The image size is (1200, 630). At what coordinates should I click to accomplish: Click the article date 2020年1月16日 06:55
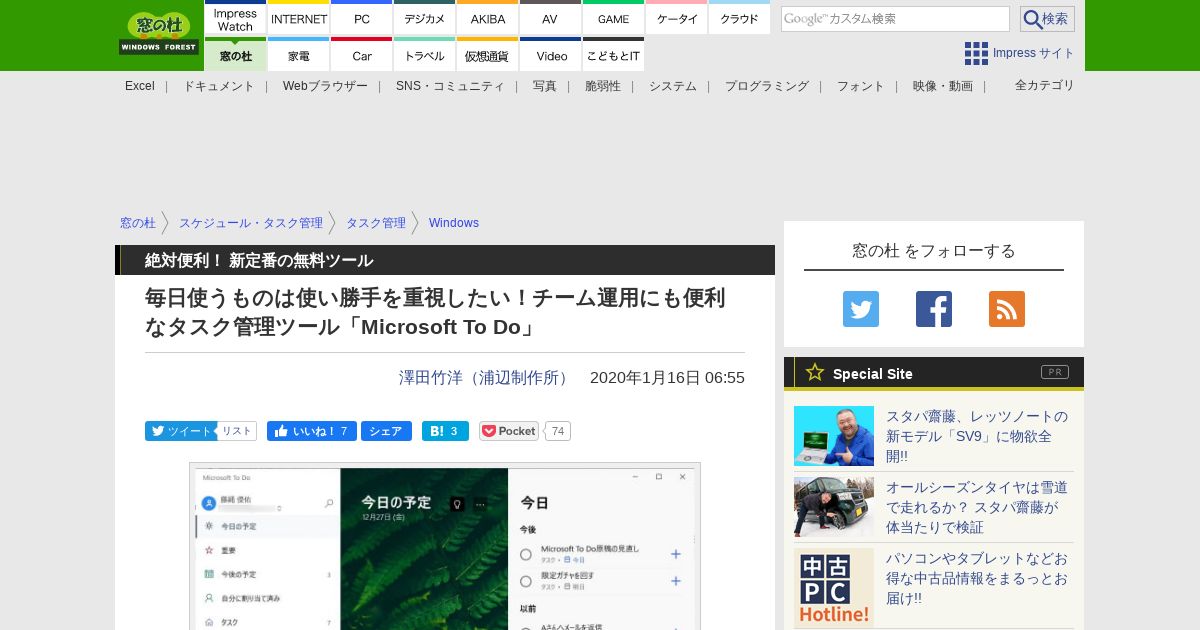point(667,378)
